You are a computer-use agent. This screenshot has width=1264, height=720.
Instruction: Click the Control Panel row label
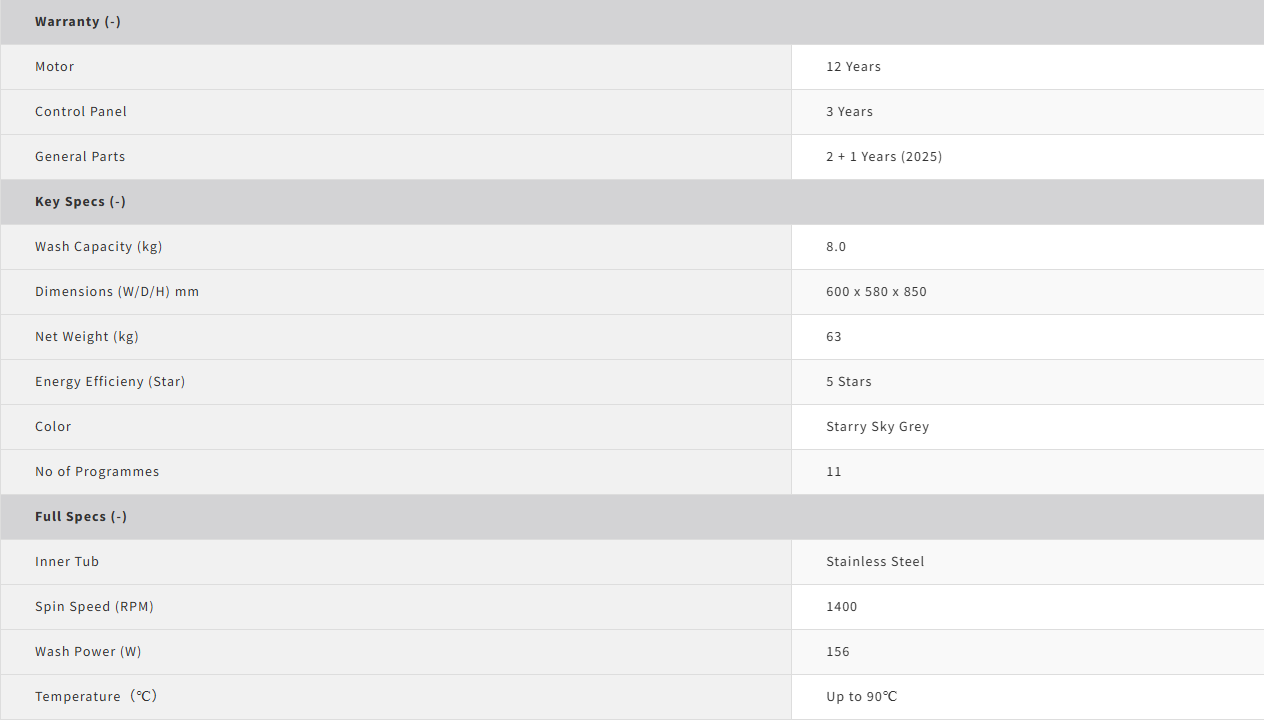tap(81, 112)
